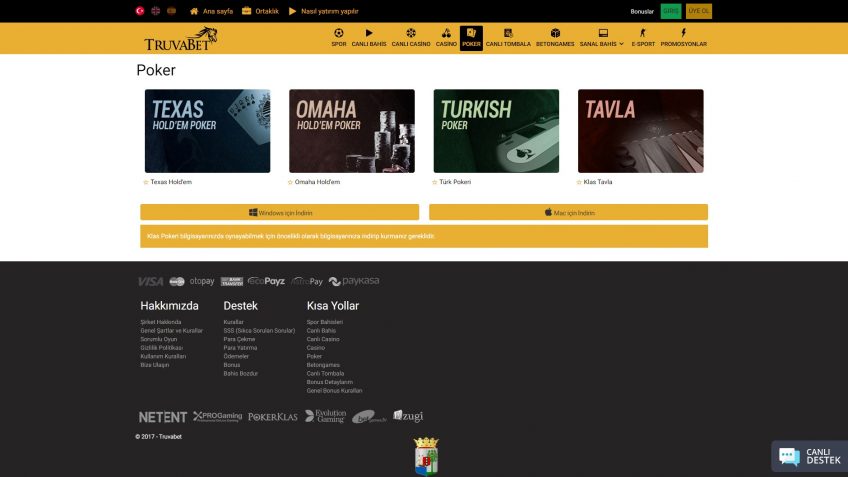Open the Bahis Bozdur support link
The height and width of the screenshot is (477, 848).
click(x=241, y=374)
